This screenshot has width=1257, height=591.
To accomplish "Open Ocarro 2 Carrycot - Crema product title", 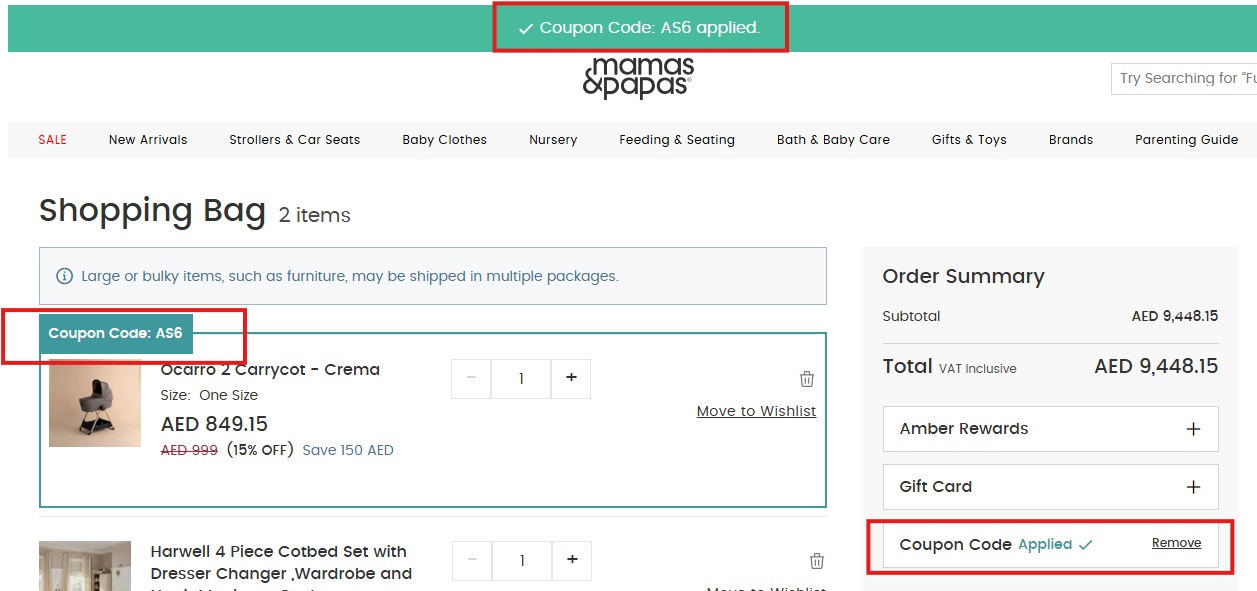I will 270,370.
